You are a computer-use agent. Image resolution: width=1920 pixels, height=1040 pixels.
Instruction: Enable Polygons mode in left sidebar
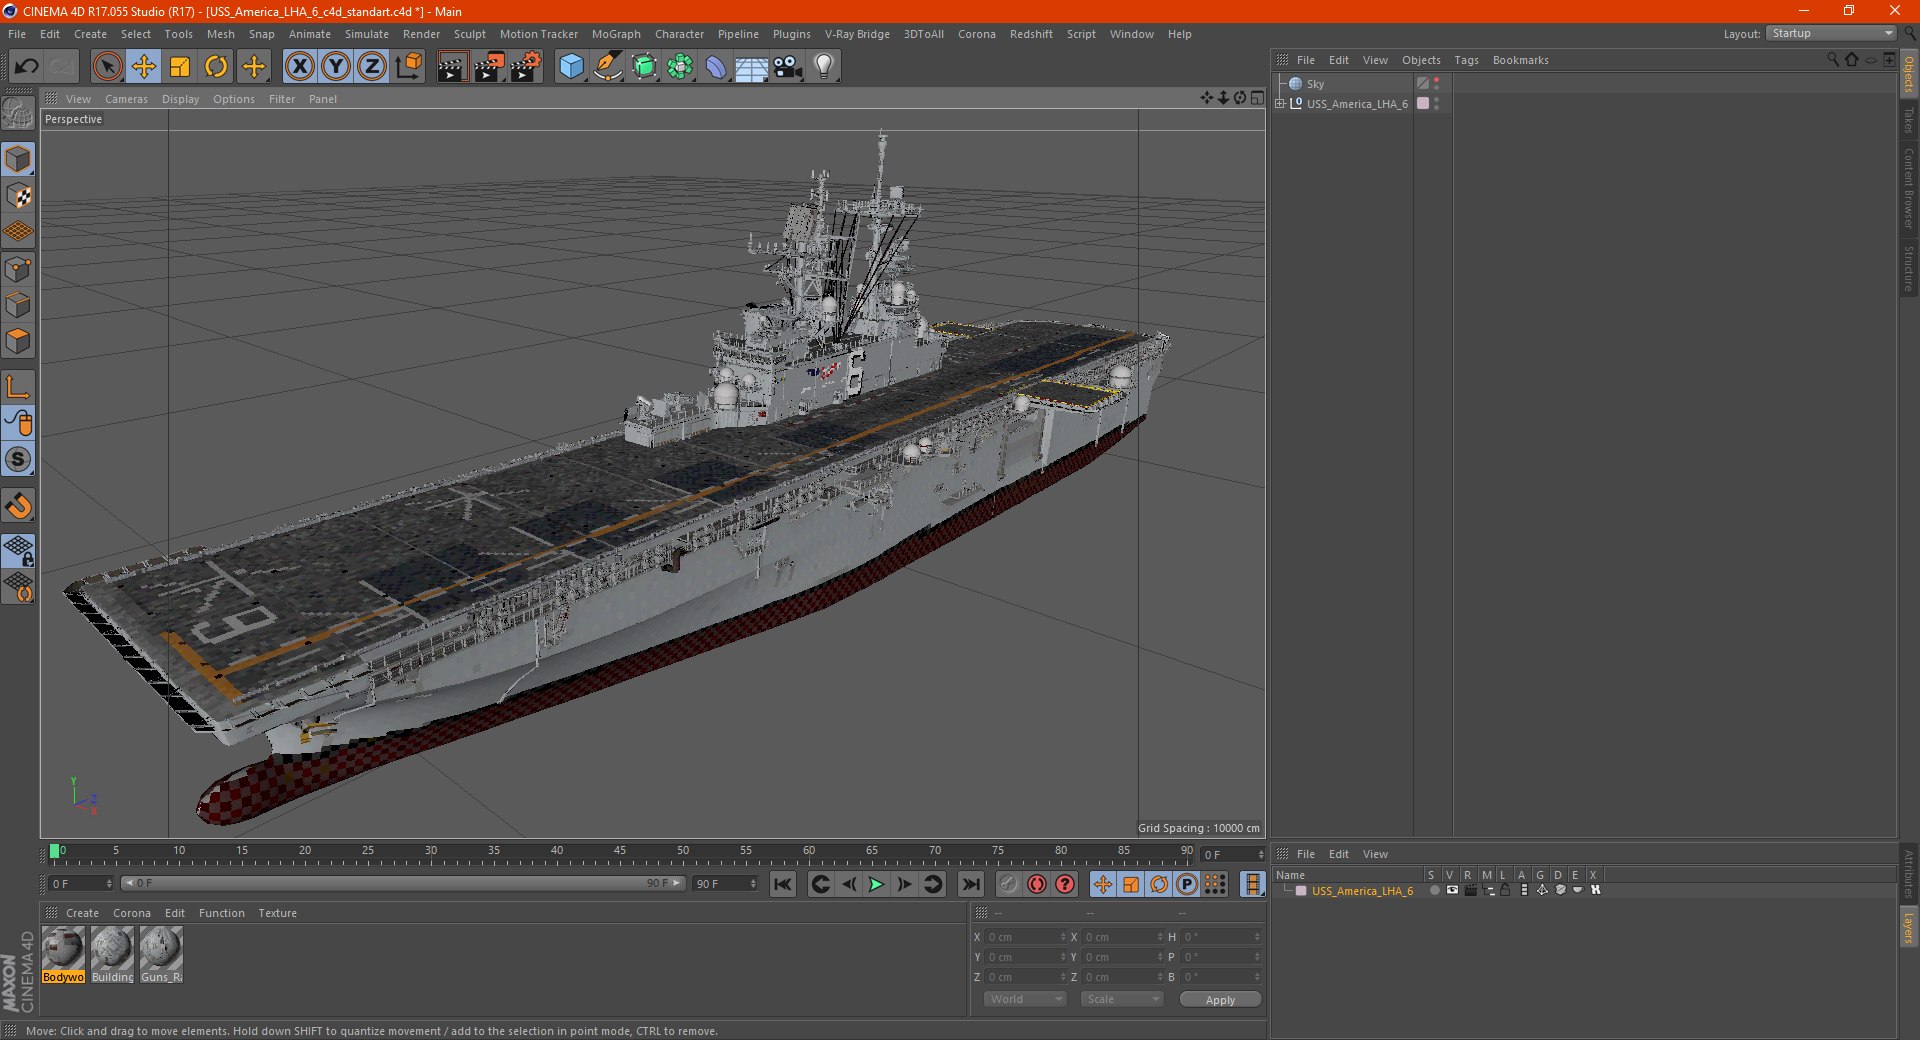tap(18, 341)
